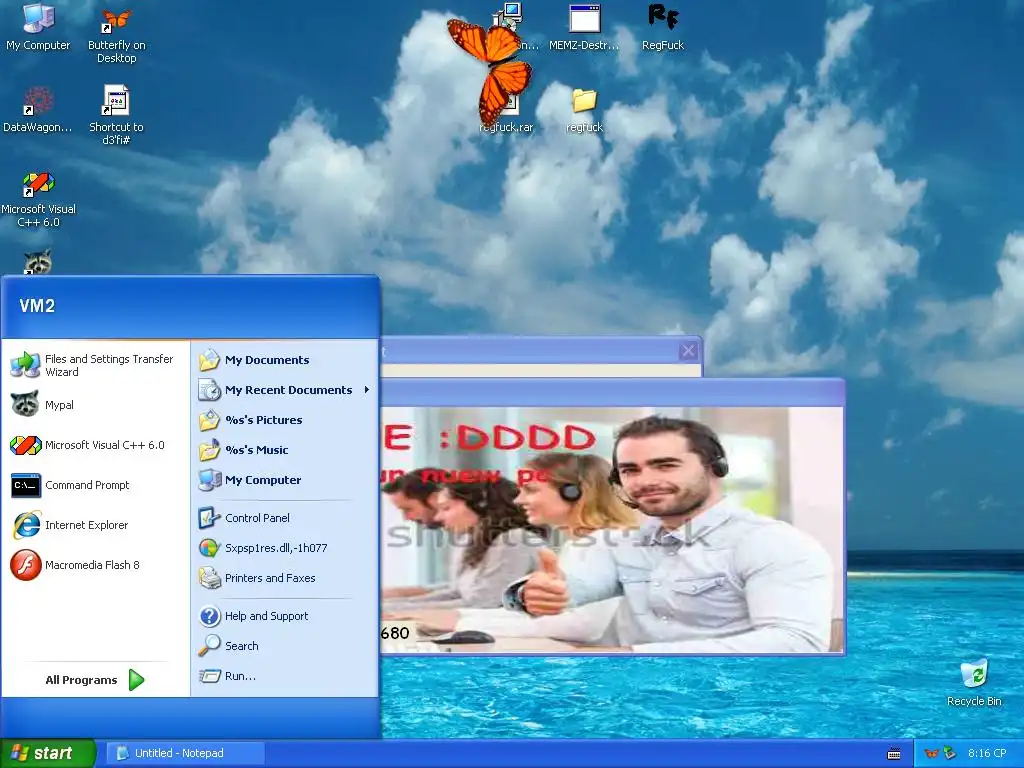Open Microsoft Visual C++ 6.0 desktop icon

pyautogui.click(x=38, y=199)
